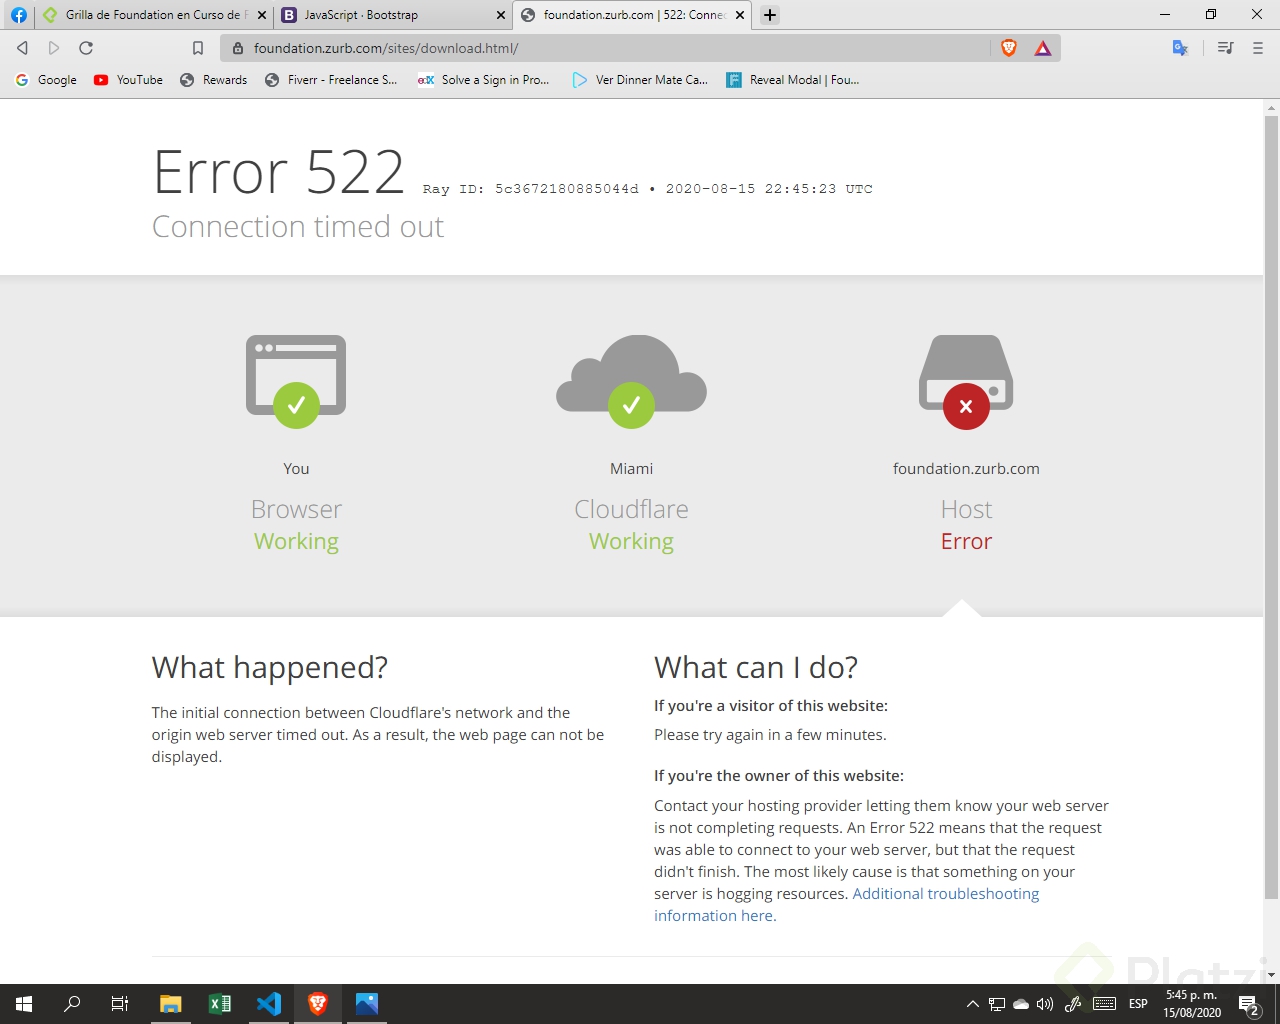This screenshot has height=1024, width=1280.
Task: Close the JavaScript Bootstrap tab
Action: pyautogui.click(x=501, y=15)
